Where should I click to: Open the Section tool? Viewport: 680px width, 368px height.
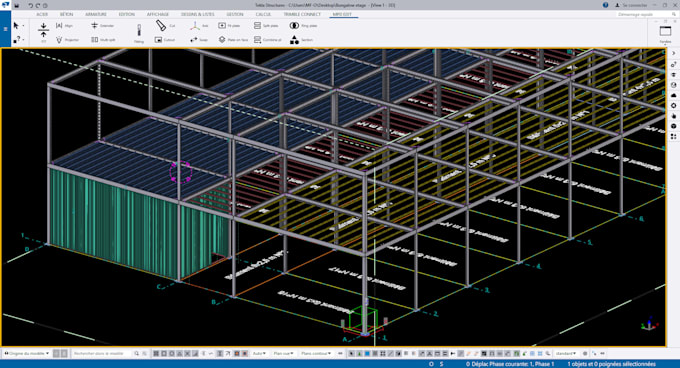pyautogui.click(x=301, y=40)
